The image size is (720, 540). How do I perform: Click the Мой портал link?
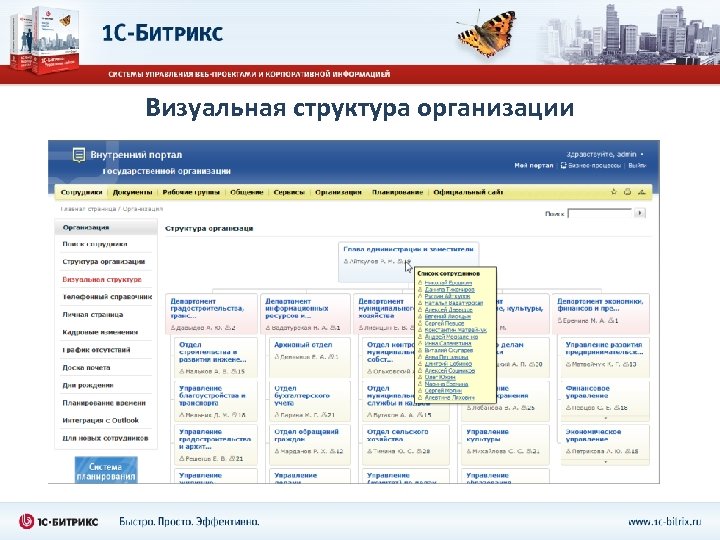(534, 165)
